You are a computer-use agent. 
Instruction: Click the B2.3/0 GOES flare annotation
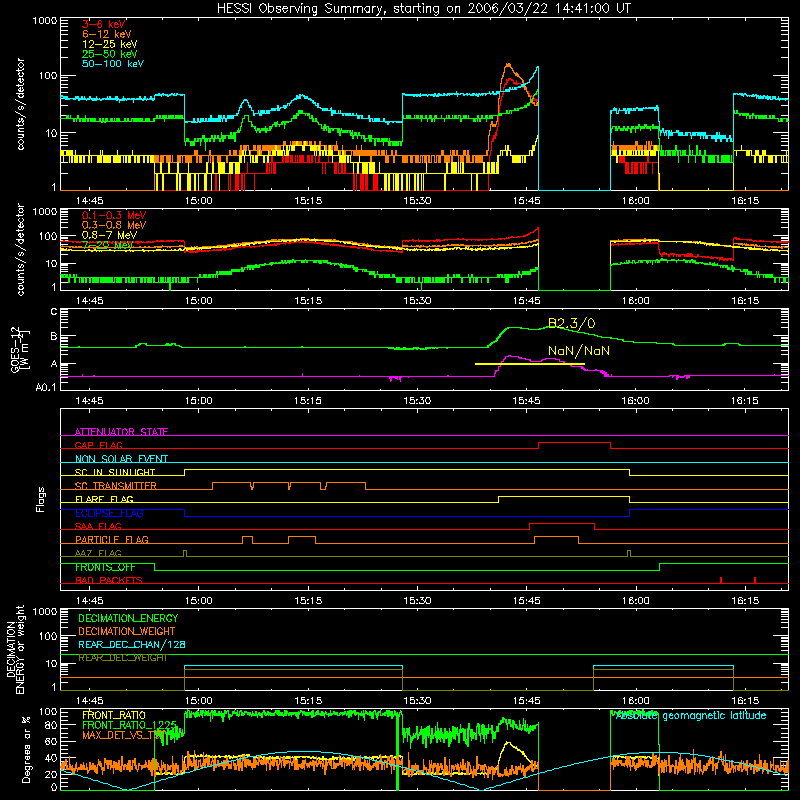(x=571, y=323)
